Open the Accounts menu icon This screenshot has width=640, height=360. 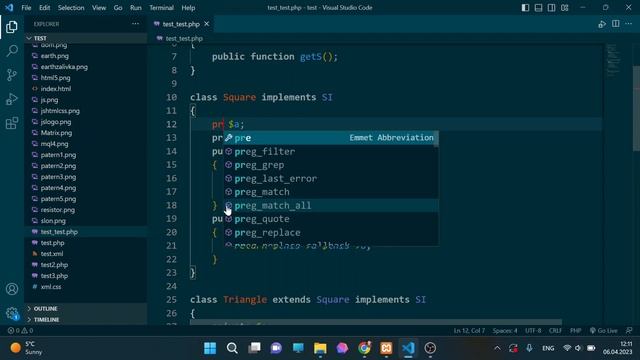(12, 289)
